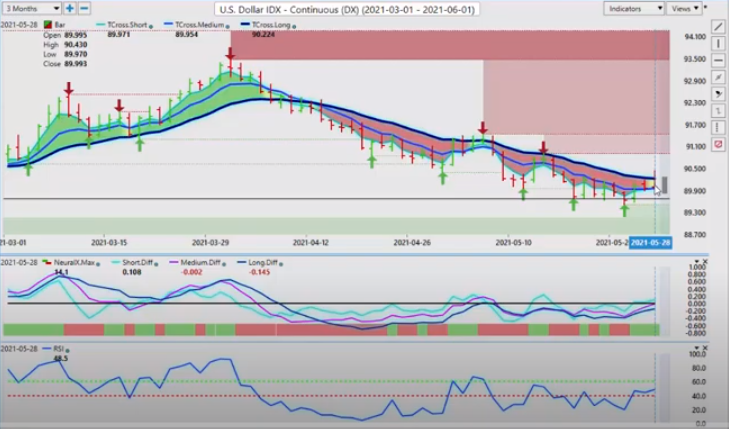The image size is (729, 429).
Task: Zoom out with the minus button
Action: tap(86, 8)
